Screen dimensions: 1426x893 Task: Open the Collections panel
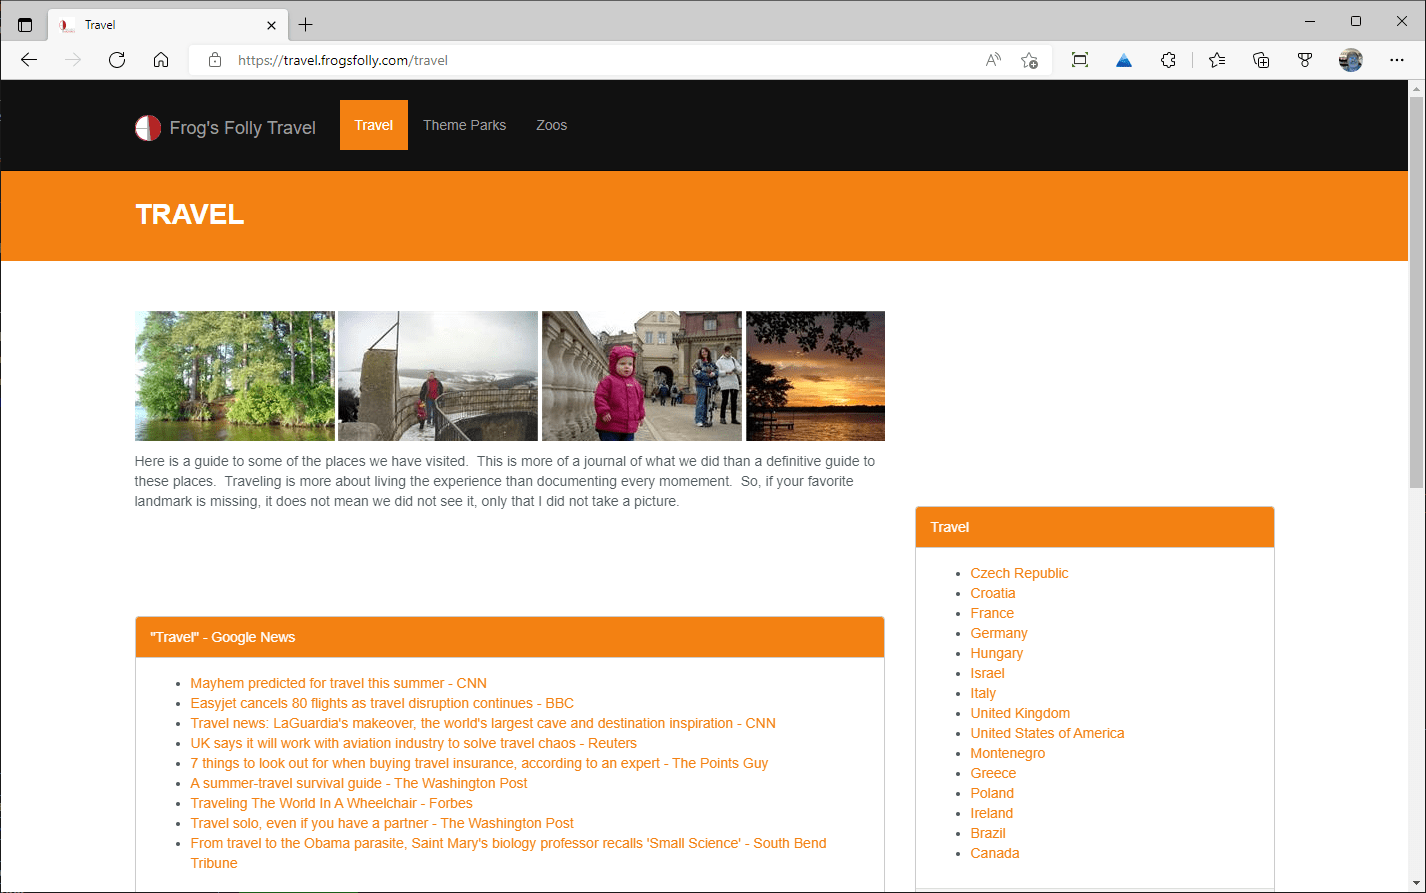point(1261,60)
